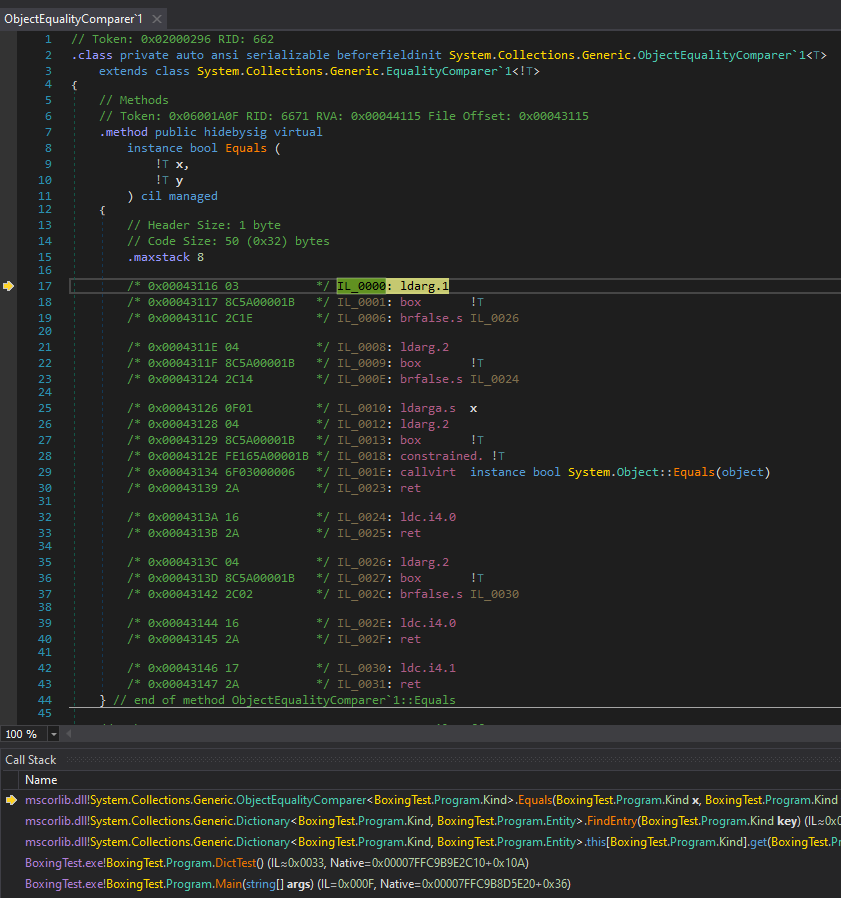Click the IL_0024 branch target on line 23

click(494, 379)
